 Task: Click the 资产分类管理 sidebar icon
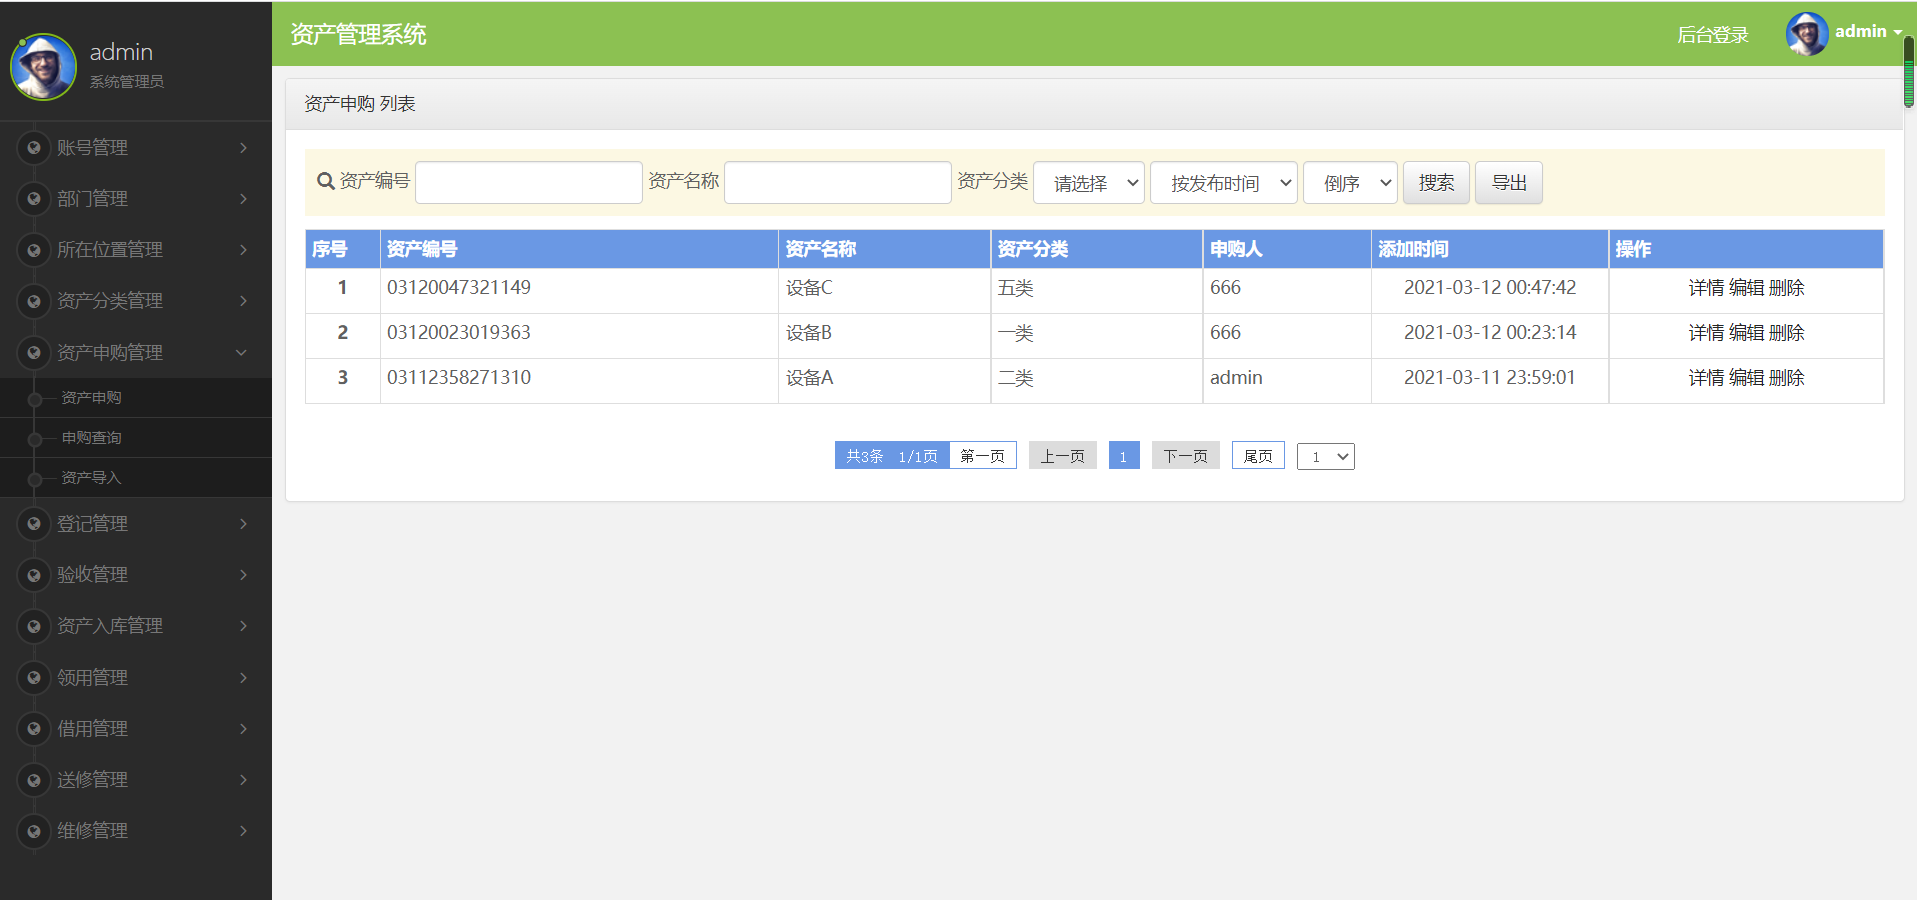(x=34, y=301)
